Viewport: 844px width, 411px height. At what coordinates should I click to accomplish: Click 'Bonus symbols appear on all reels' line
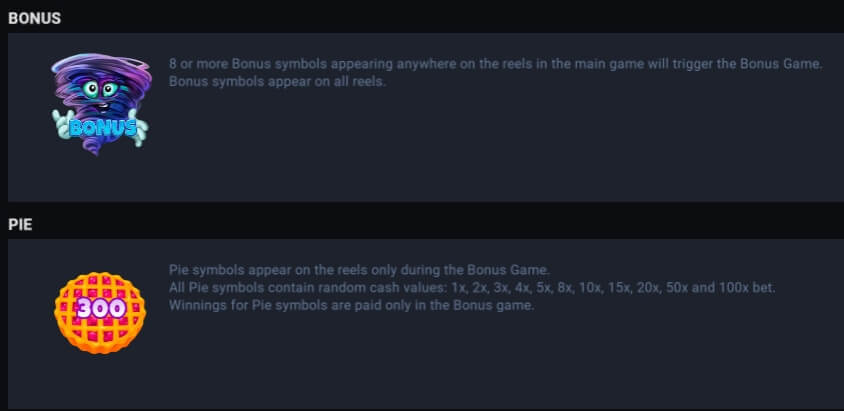pos(277,82)
